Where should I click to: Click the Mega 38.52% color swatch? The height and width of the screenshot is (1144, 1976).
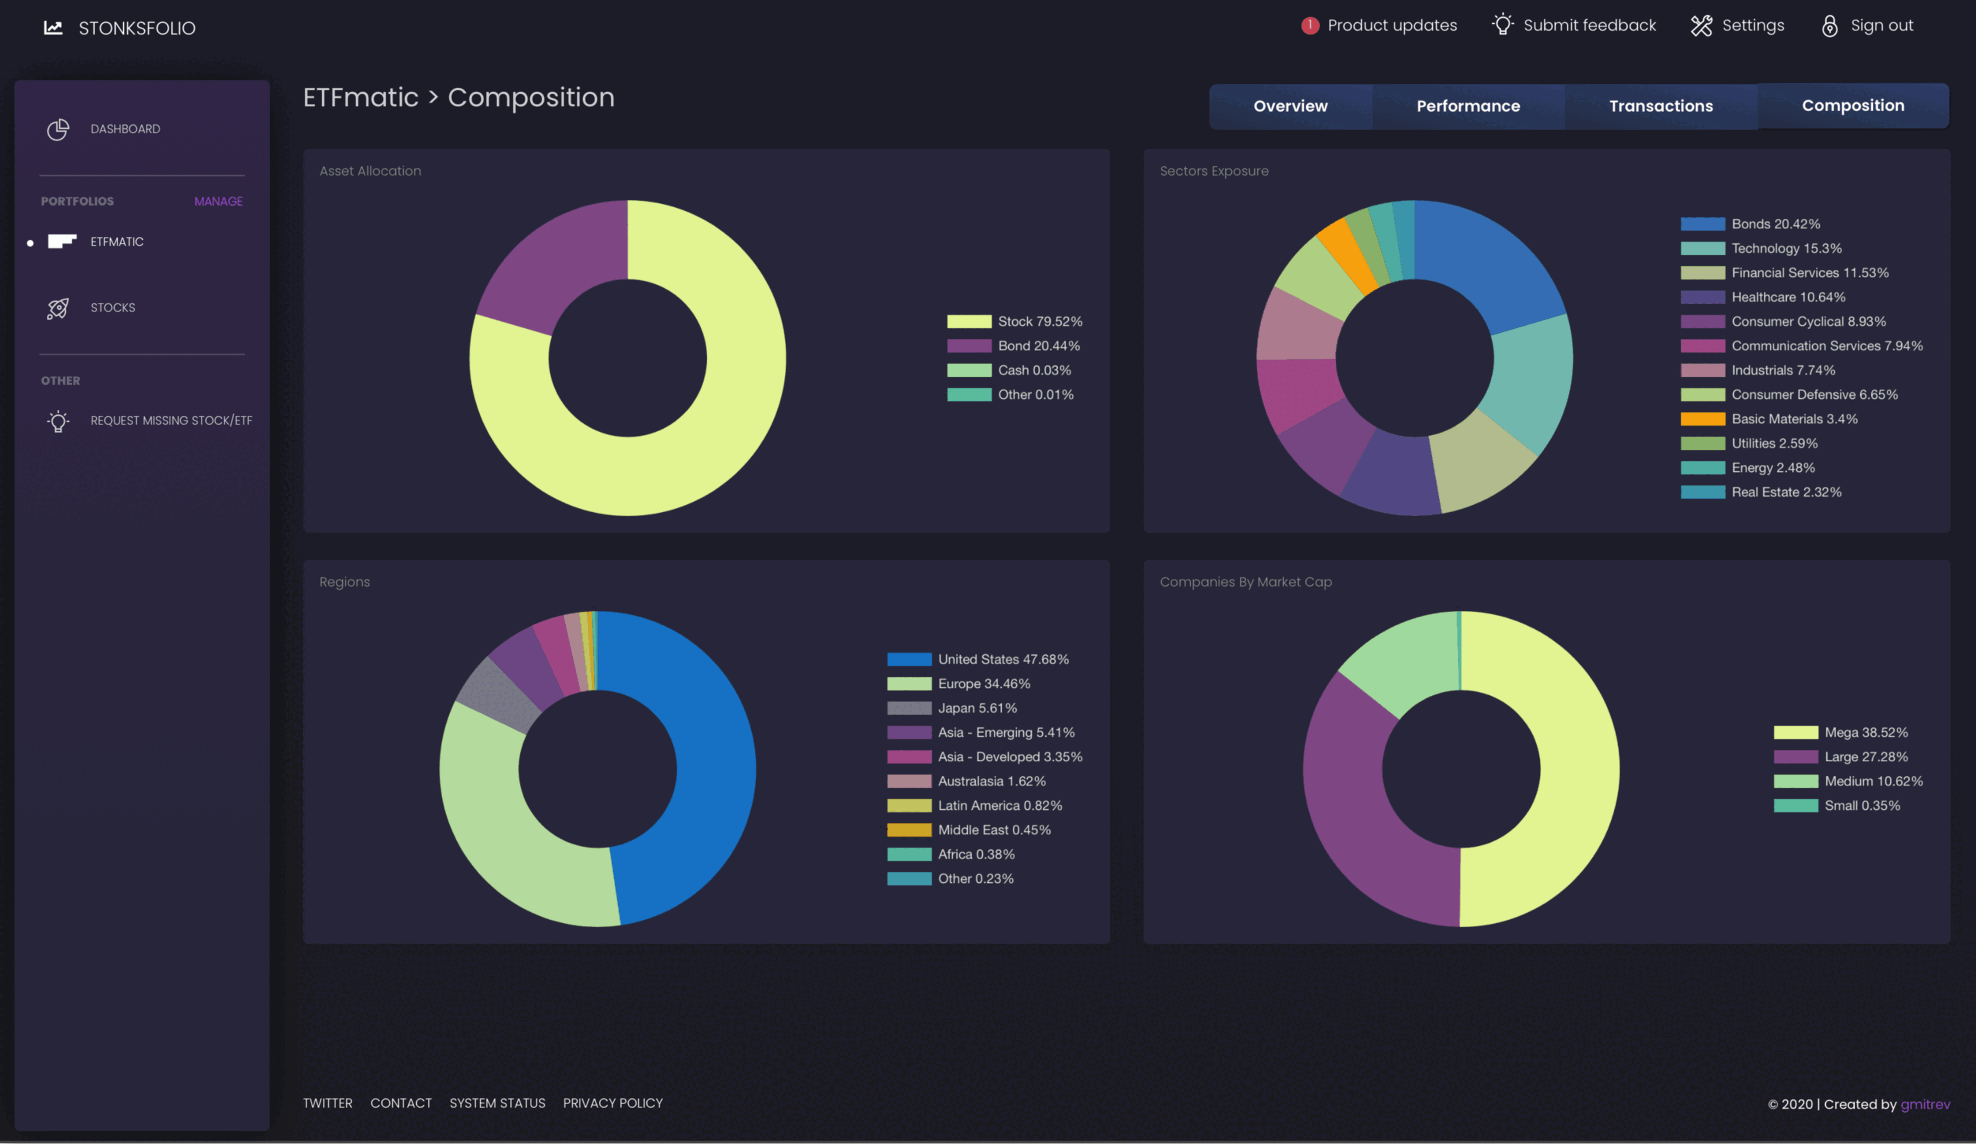click(x=1795, y=733)
